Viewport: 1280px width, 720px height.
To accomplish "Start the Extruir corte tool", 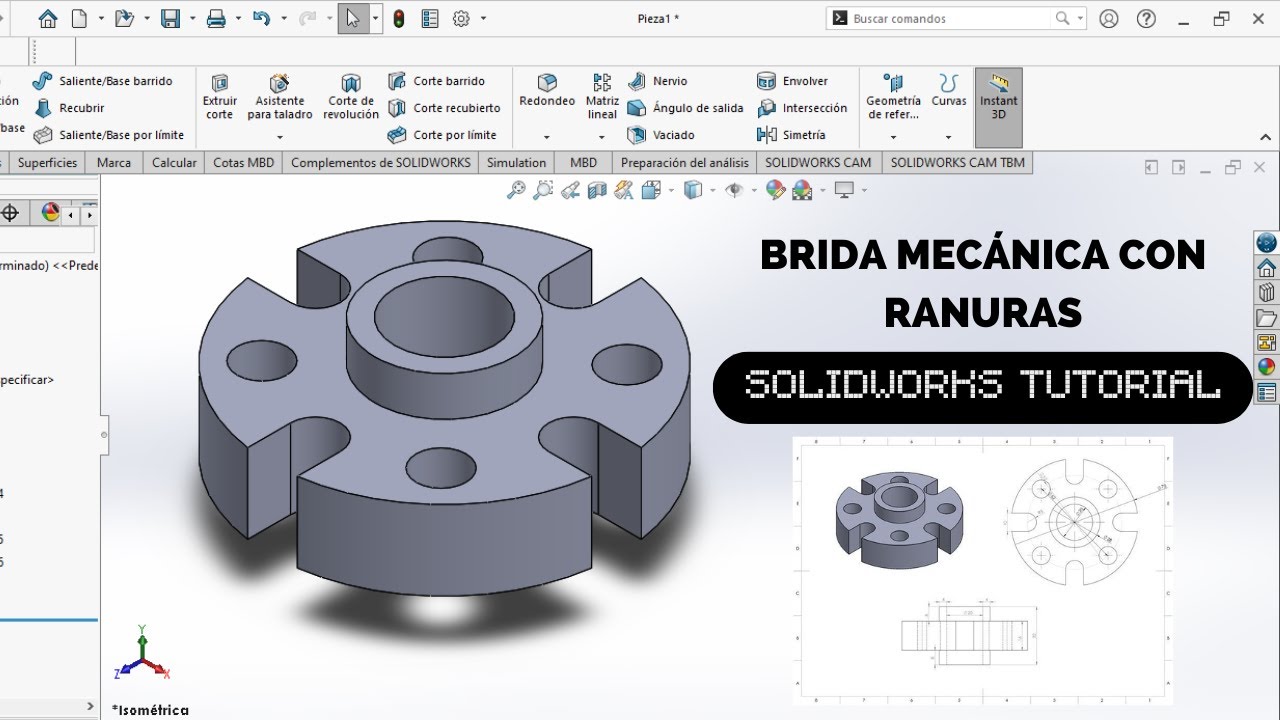I will click(x=220, y=96).
